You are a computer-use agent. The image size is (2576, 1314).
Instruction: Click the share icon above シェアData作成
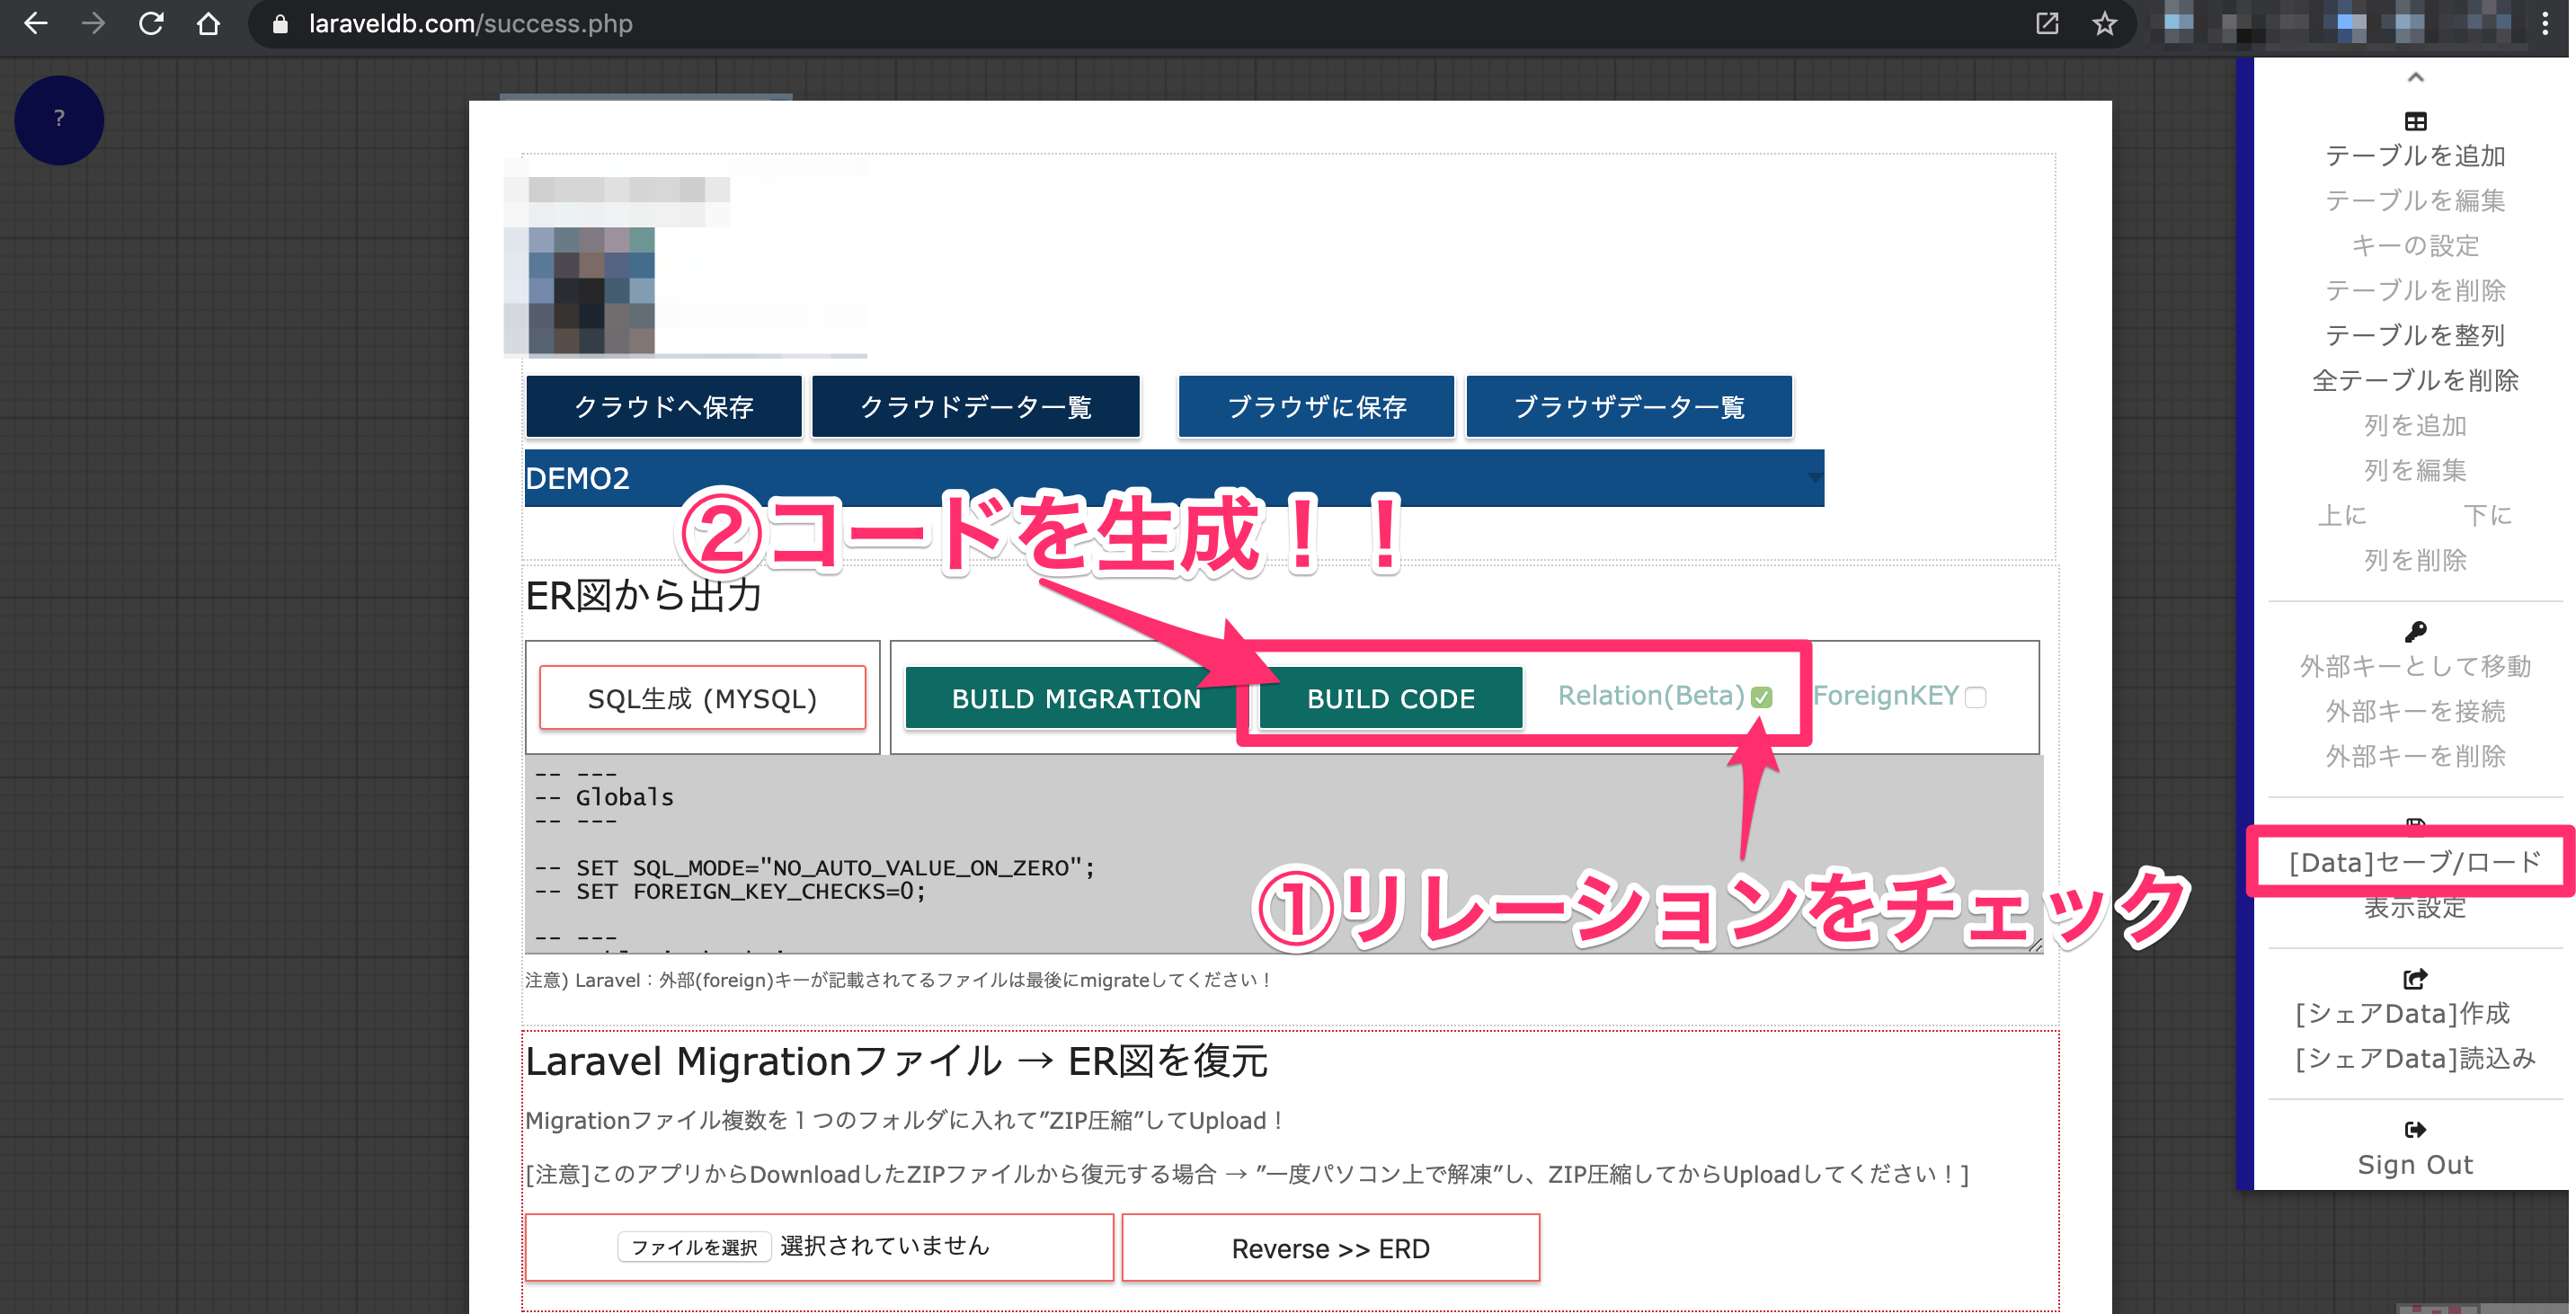pos(2415,978)
